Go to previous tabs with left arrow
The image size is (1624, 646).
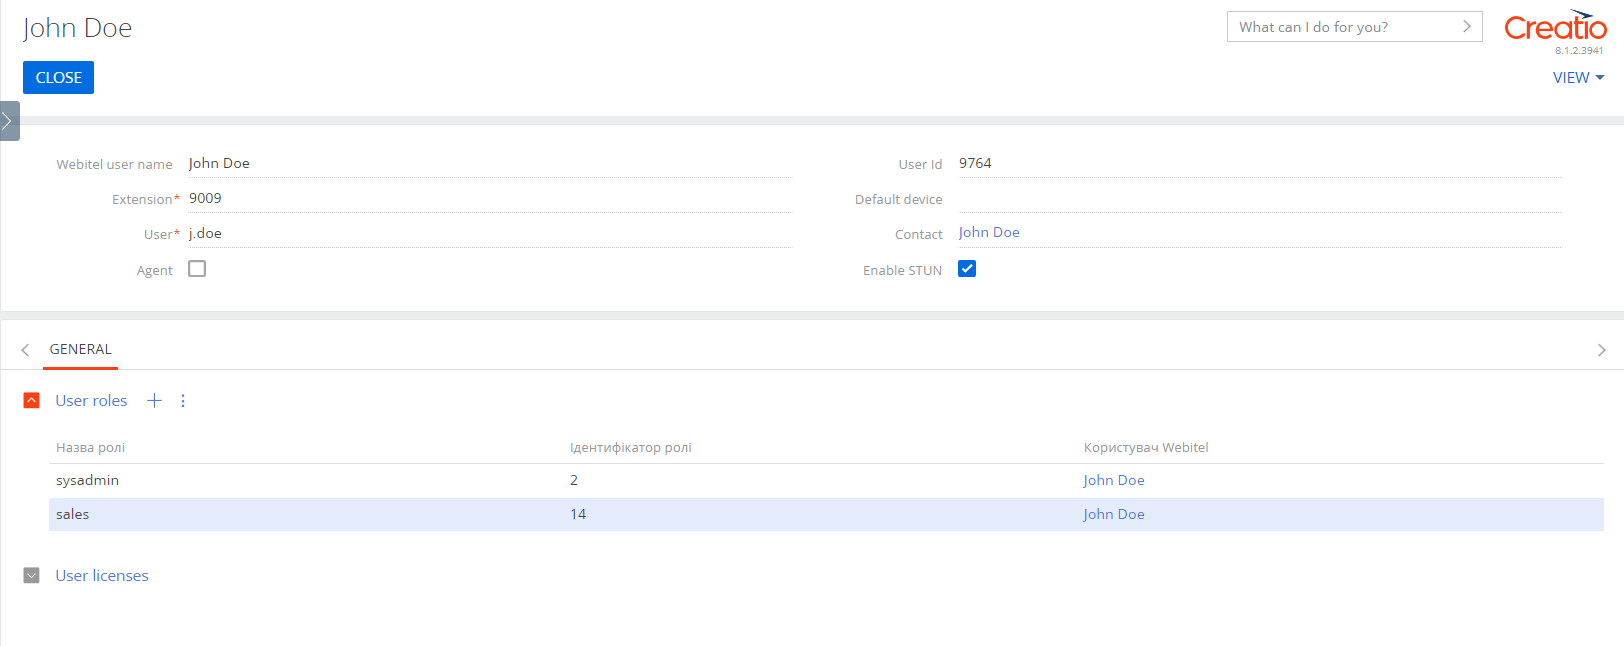[25, 350]
